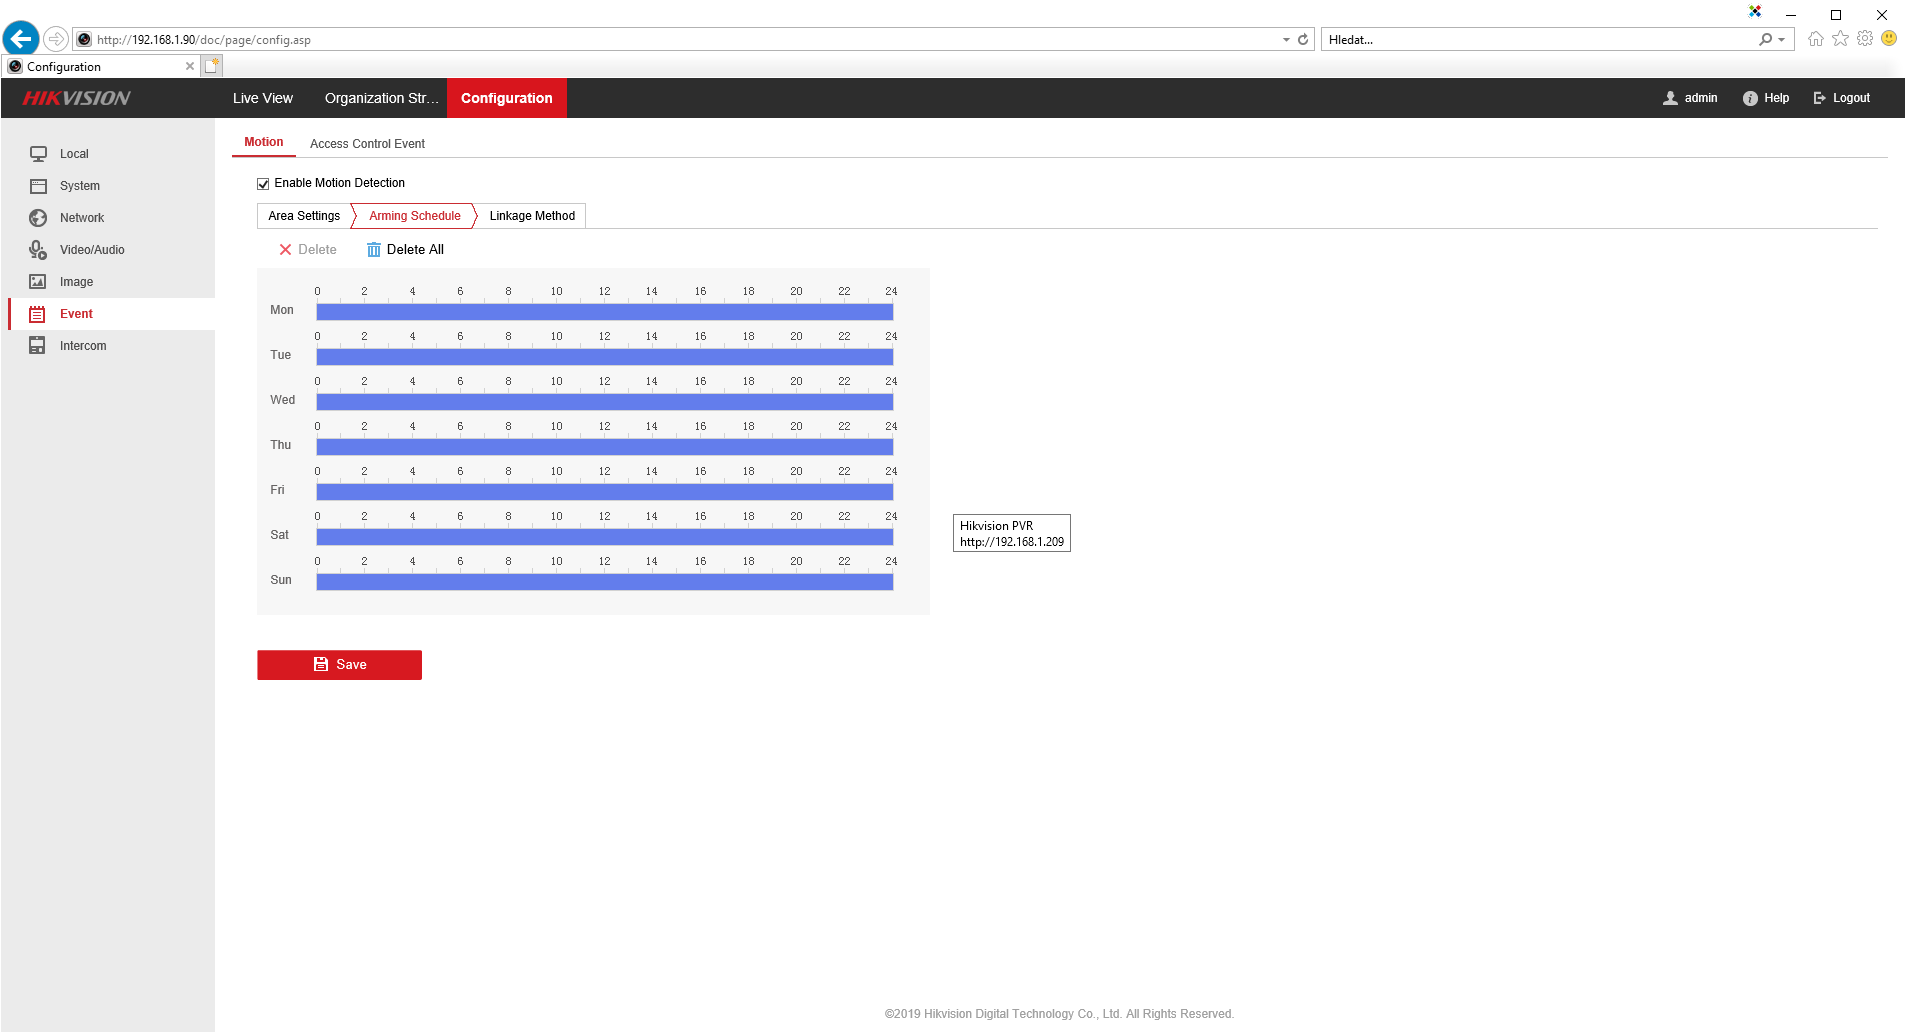Open the search provider dropdown arrow
The width and height of the screenshot is (1906, 1033).
pyautogui.click(x=1782, y=40)
